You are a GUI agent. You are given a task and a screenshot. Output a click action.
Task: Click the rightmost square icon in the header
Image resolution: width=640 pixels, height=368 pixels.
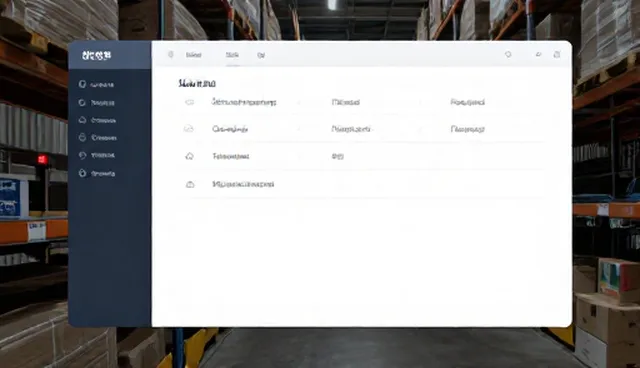click(x=557, y=54)
